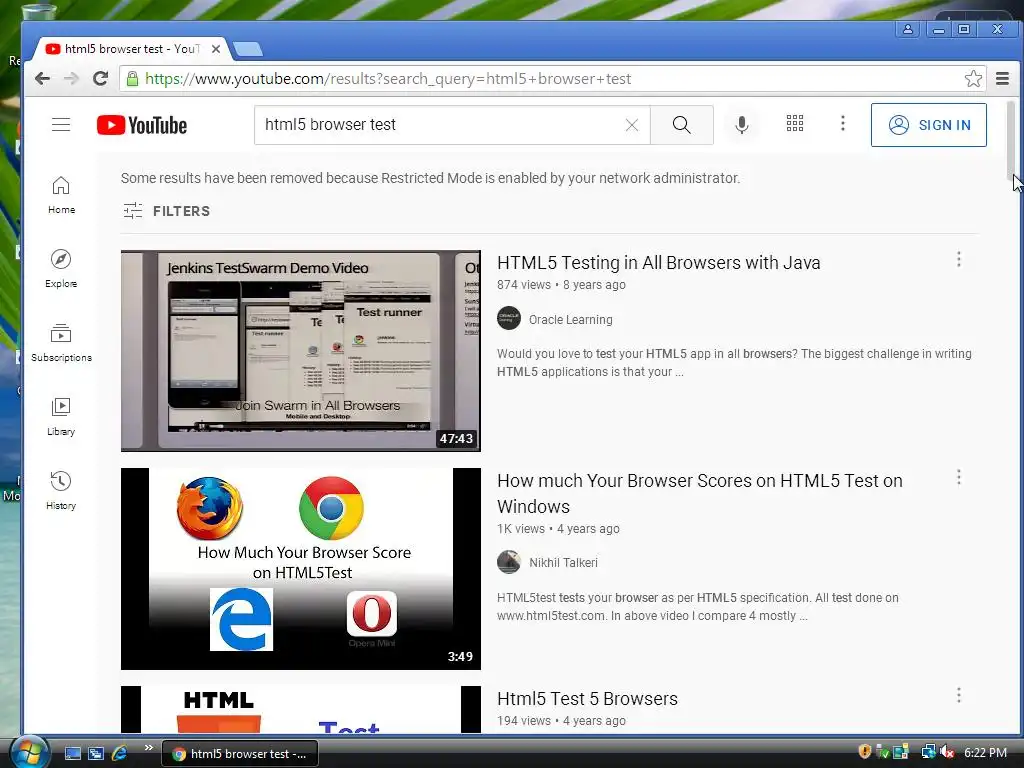Open History in the sidebar
This screenshot has height=768, width=1024.
(61, 490)
